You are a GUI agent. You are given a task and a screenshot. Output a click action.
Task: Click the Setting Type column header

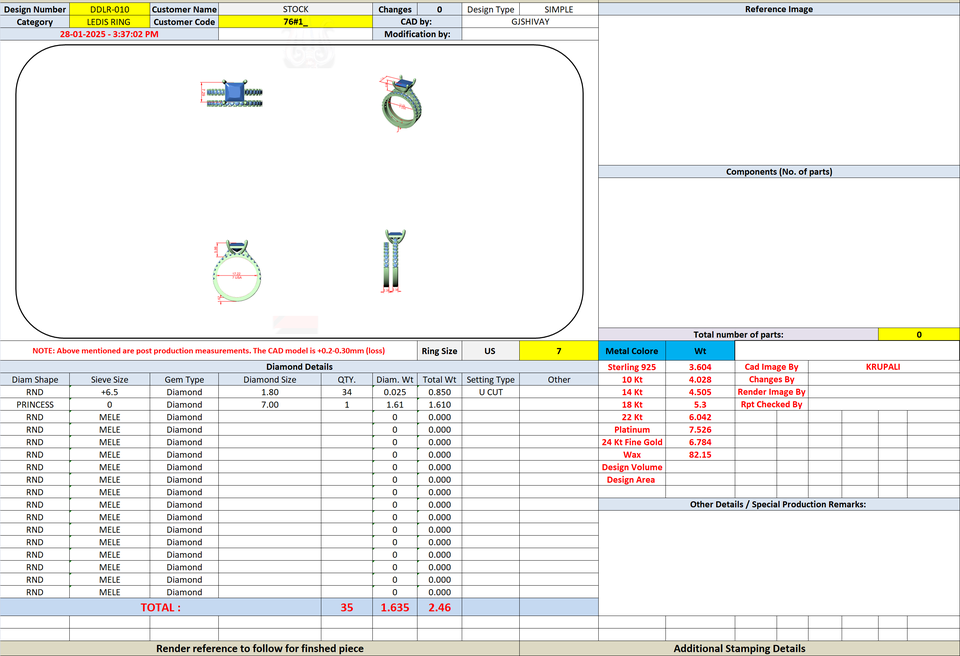tap(490, 380)
